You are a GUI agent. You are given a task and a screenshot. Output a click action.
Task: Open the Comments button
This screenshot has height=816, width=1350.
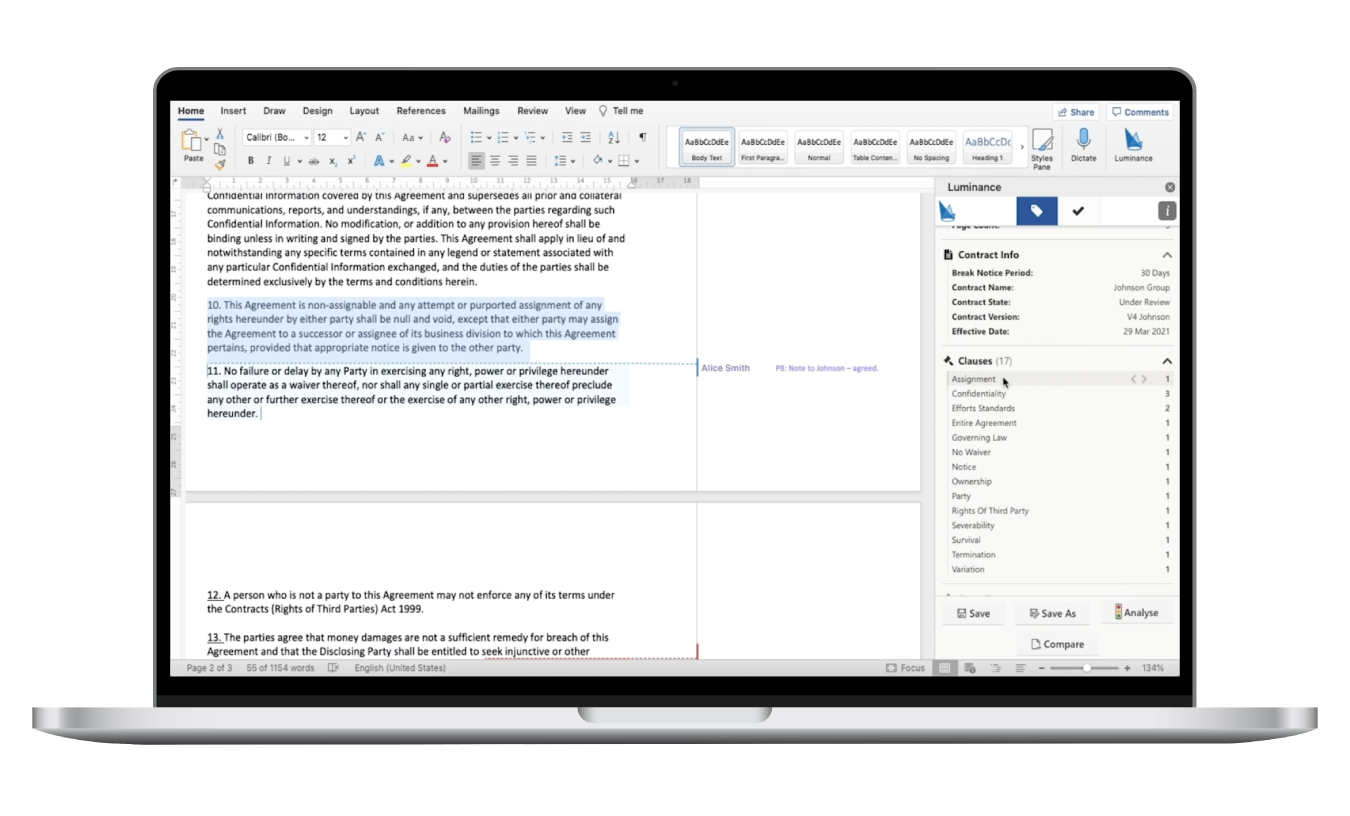1140,112
